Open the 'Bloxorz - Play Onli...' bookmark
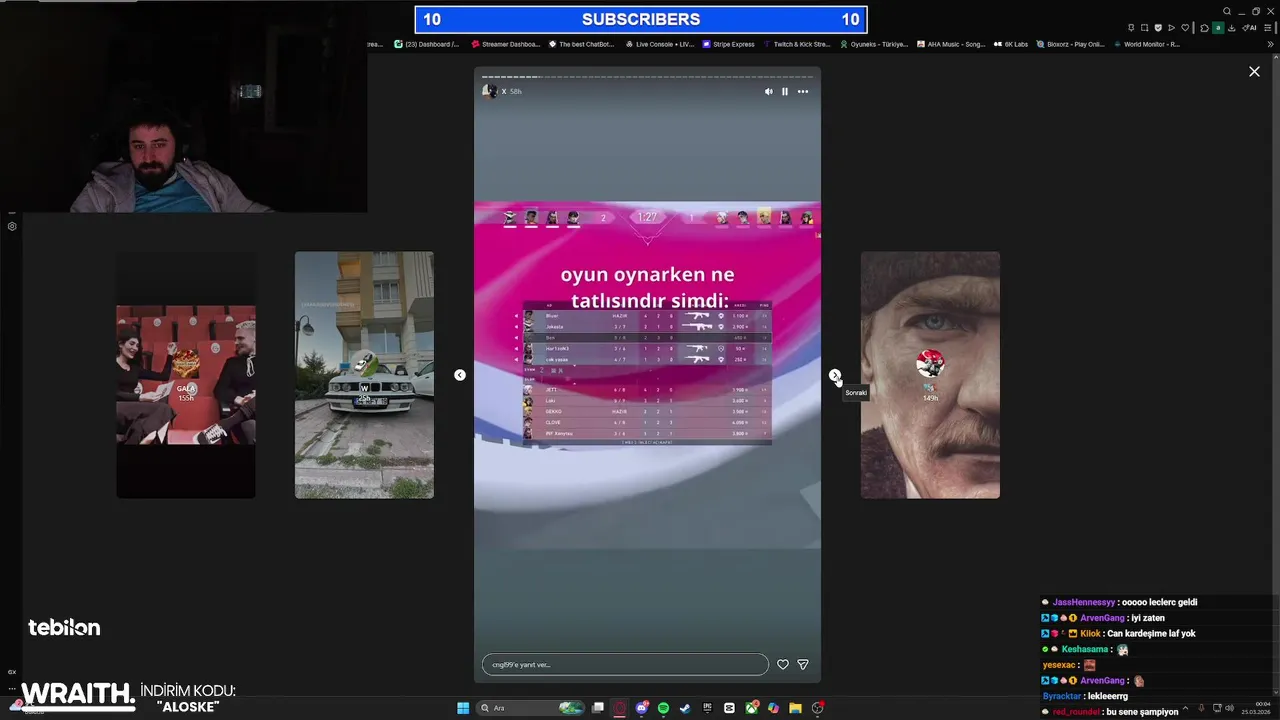Viewport: 1280px width, 720px height. [1071, 44]
